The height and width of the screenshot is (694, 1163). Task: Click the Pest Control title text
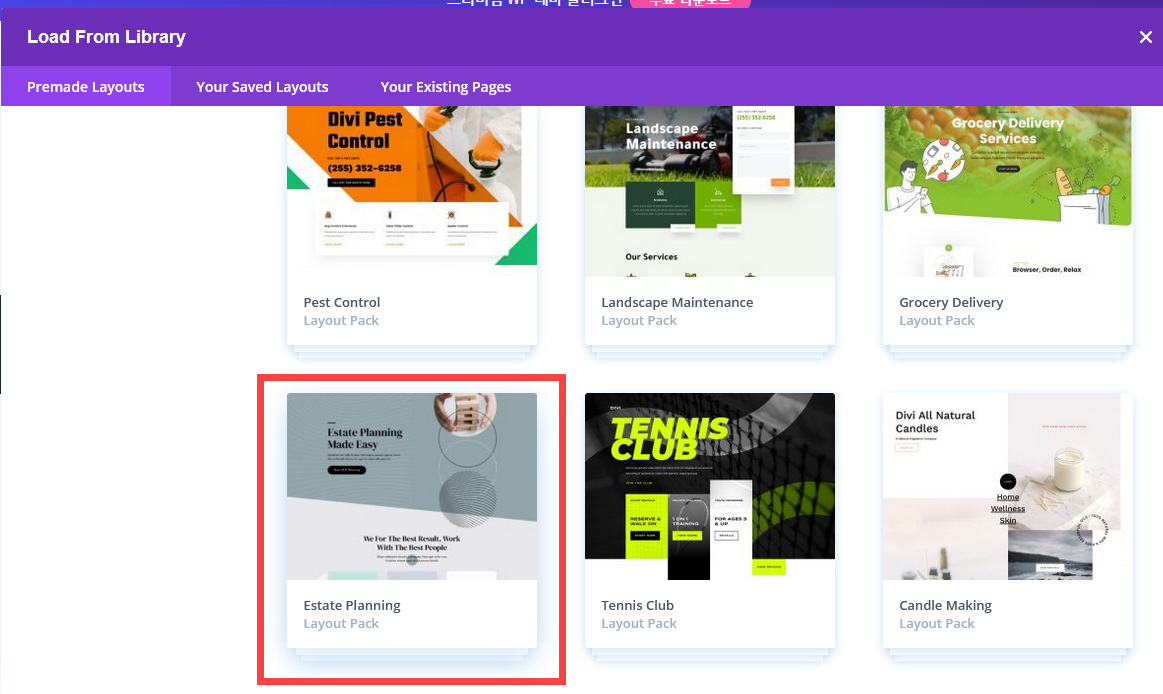[342, 303]
